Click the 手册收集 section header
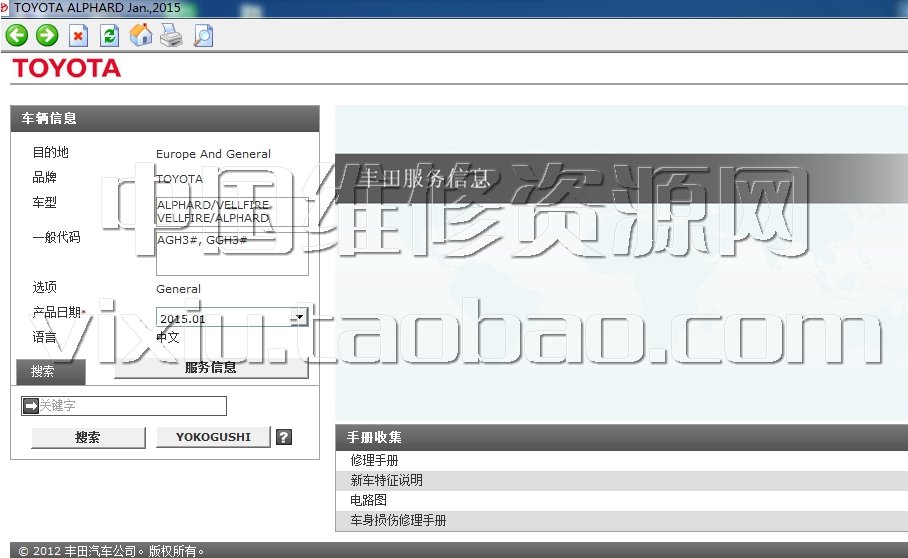Screen dimensions: 908x558 621,437
